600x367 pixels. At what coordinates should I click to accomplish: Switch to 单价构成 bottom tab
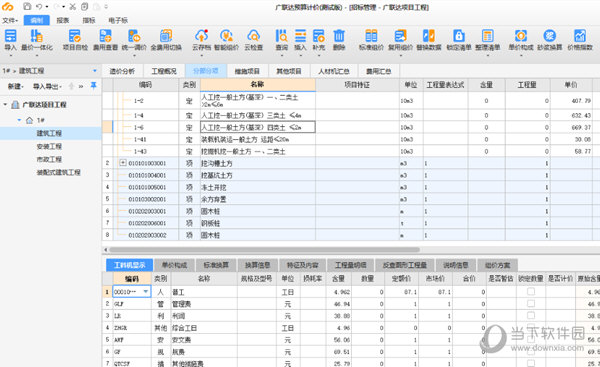(174, 265)
